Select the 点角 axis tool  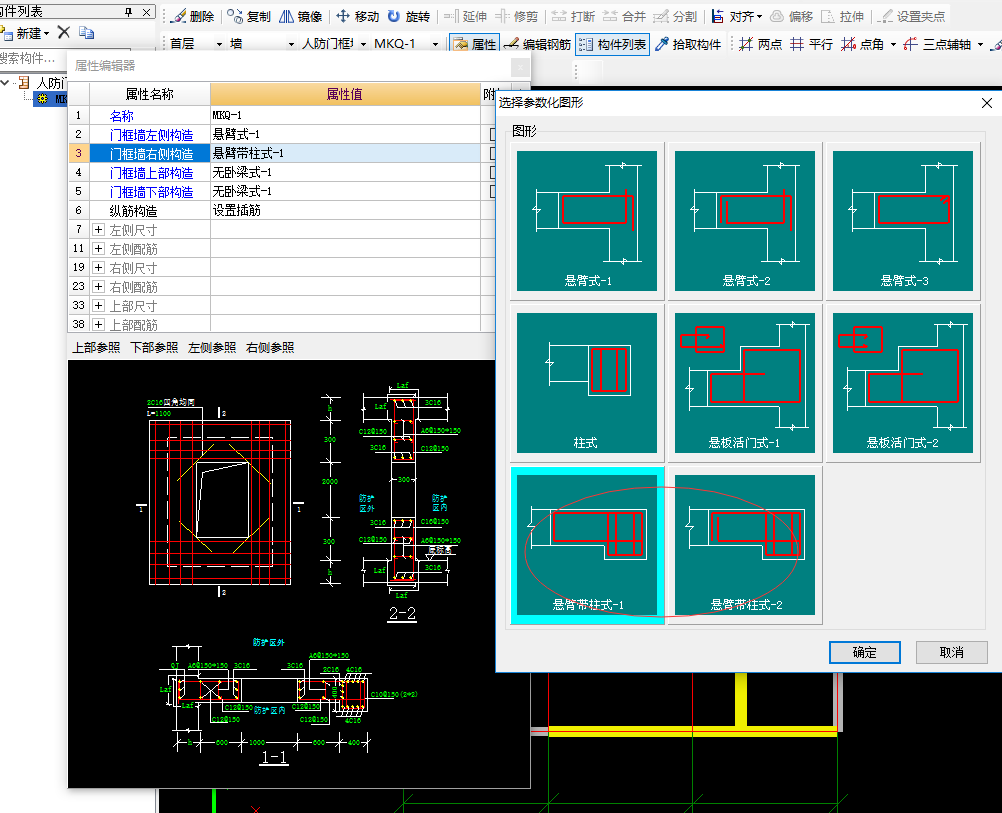tap(863, 44)
